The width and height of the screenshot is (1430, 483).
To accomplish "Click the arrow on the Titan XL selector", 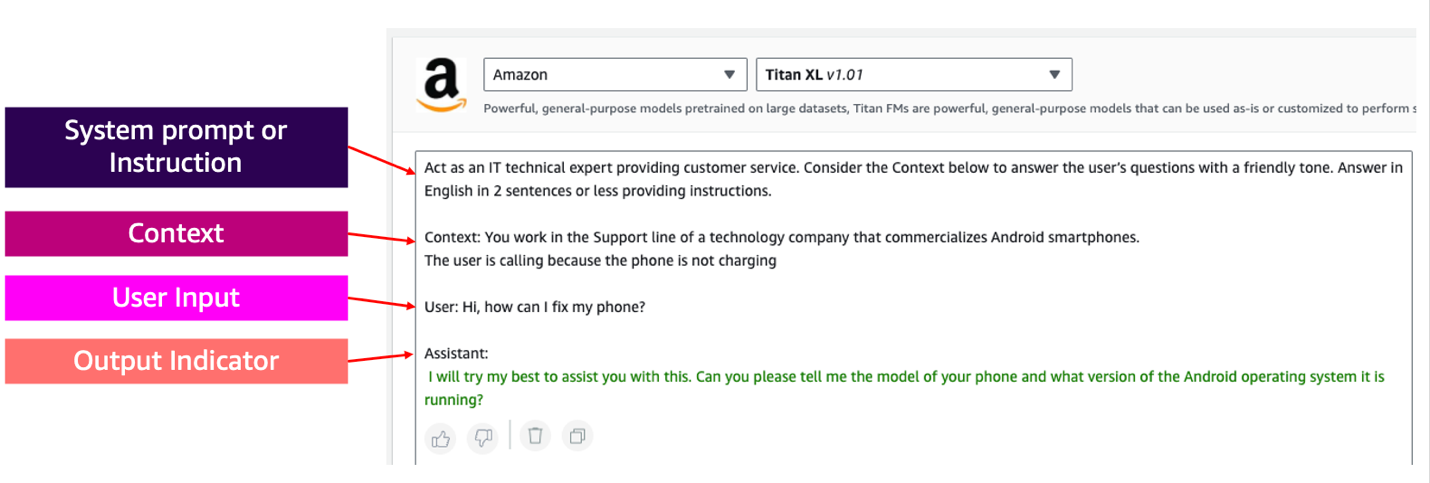I will click(x=1054, y=75).
